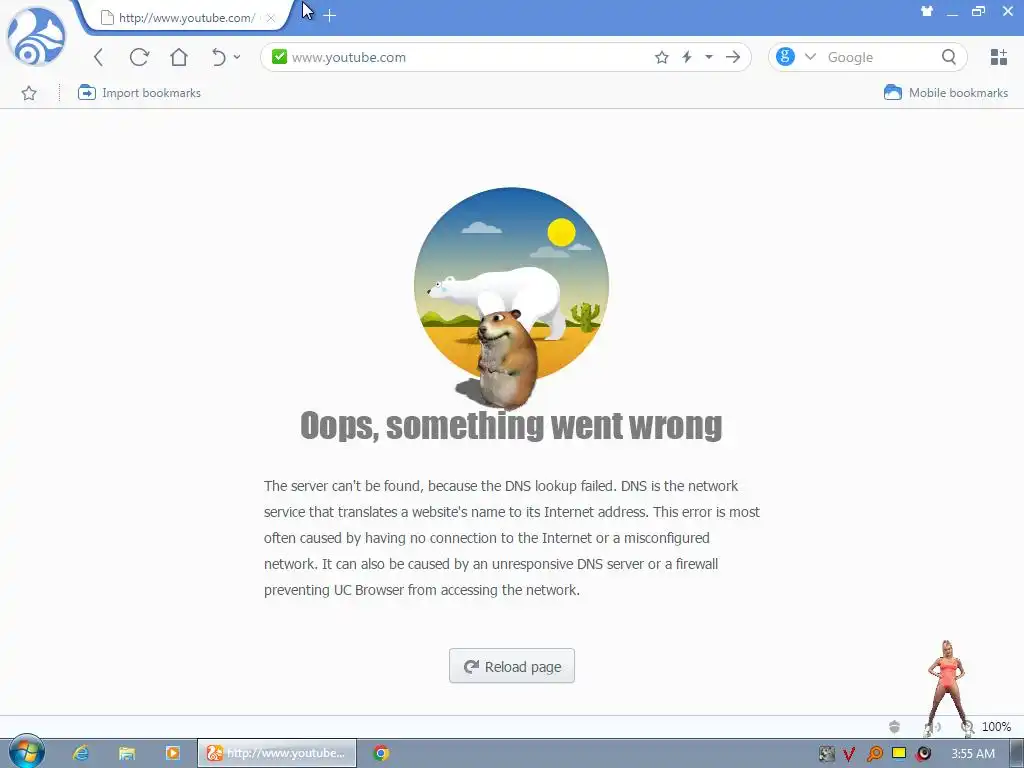Viewport: 1024px width, 768px height.
Task: Open Mobile bookmarks
Action: pos(946,93)
